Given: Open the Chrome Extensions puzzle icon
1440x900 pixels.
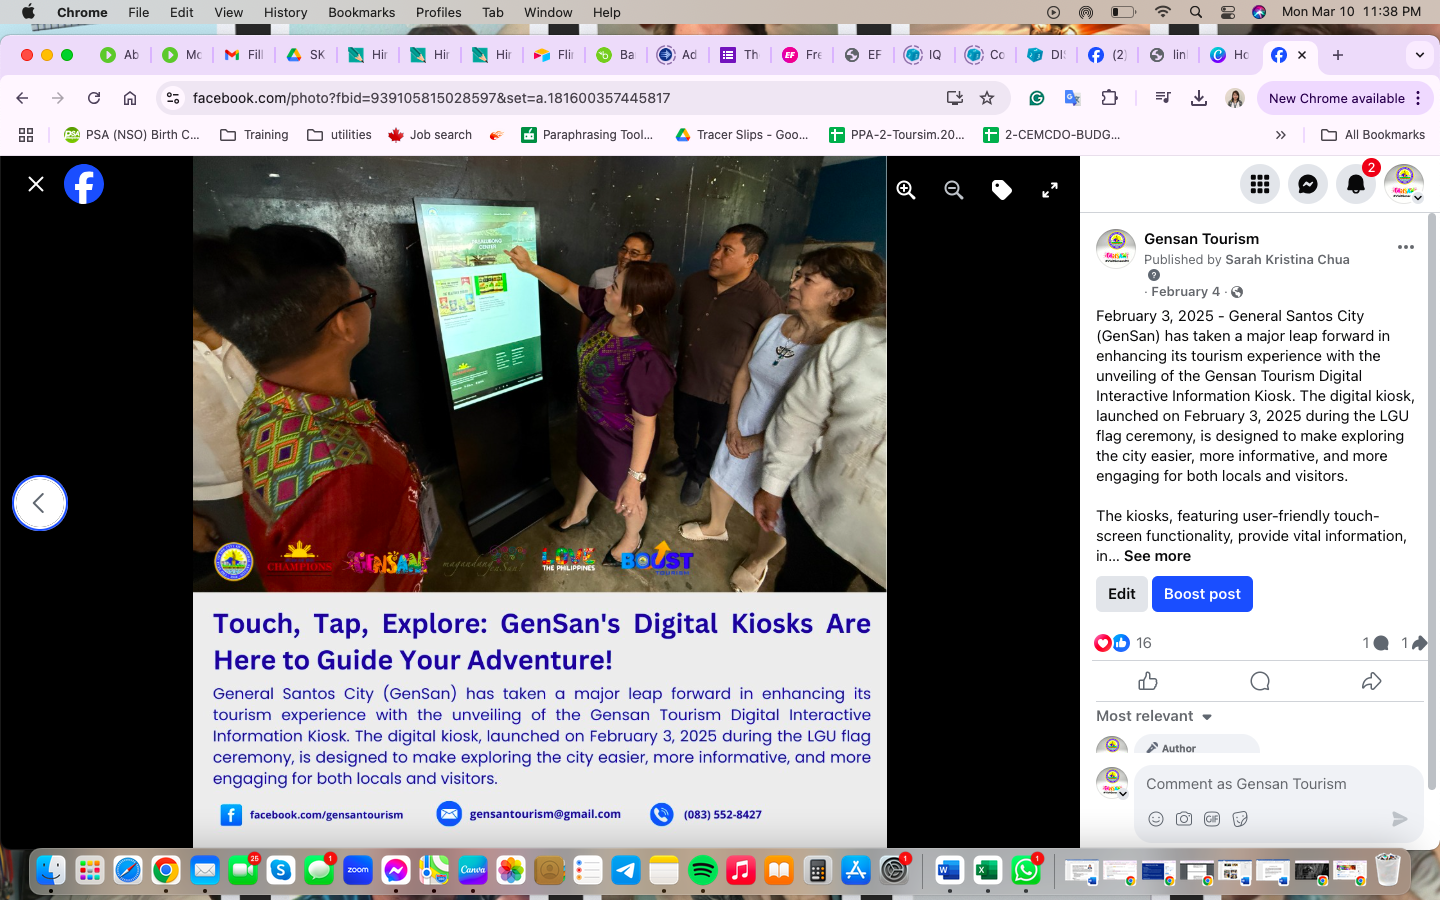Looking at the screenshot, I should pos(1109,98).
